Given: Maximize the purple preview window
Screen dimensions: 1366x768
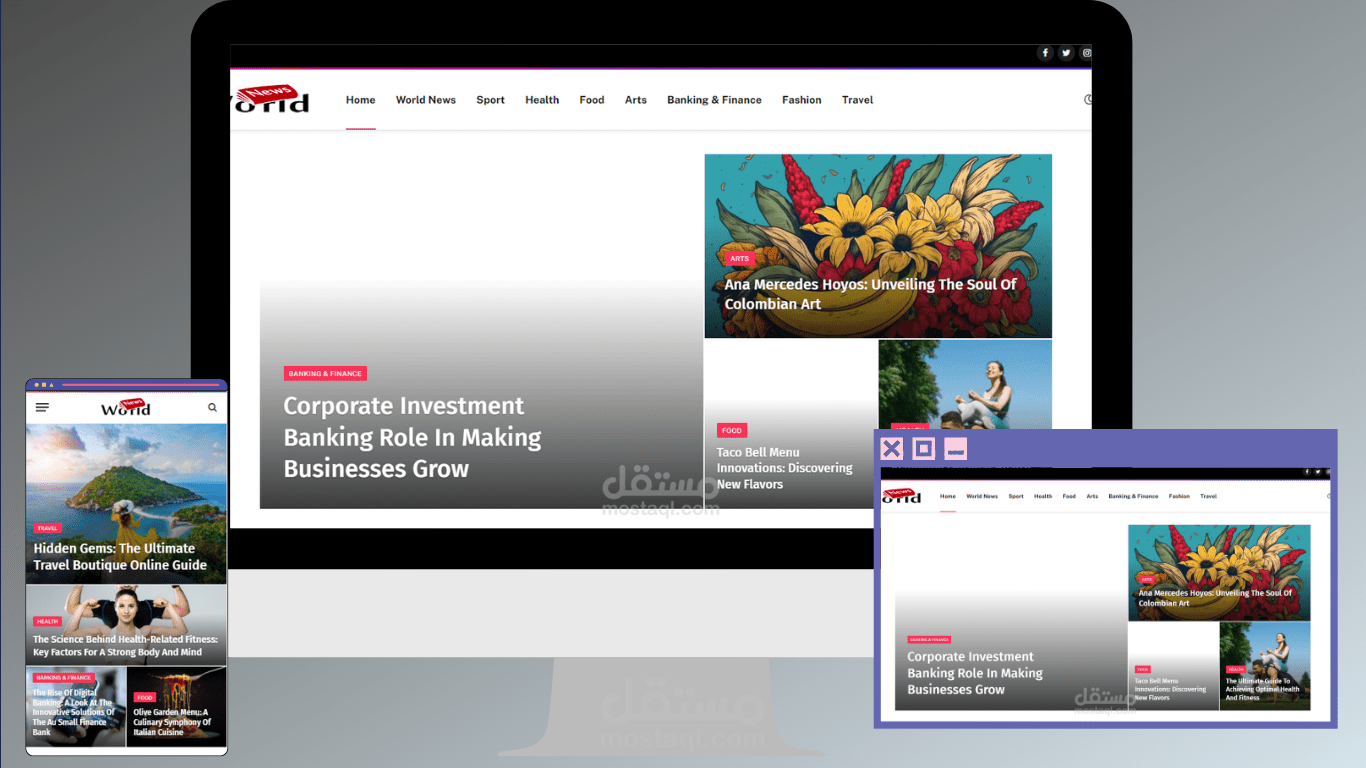Looking at the screenshot, I should tap(924, 449).
